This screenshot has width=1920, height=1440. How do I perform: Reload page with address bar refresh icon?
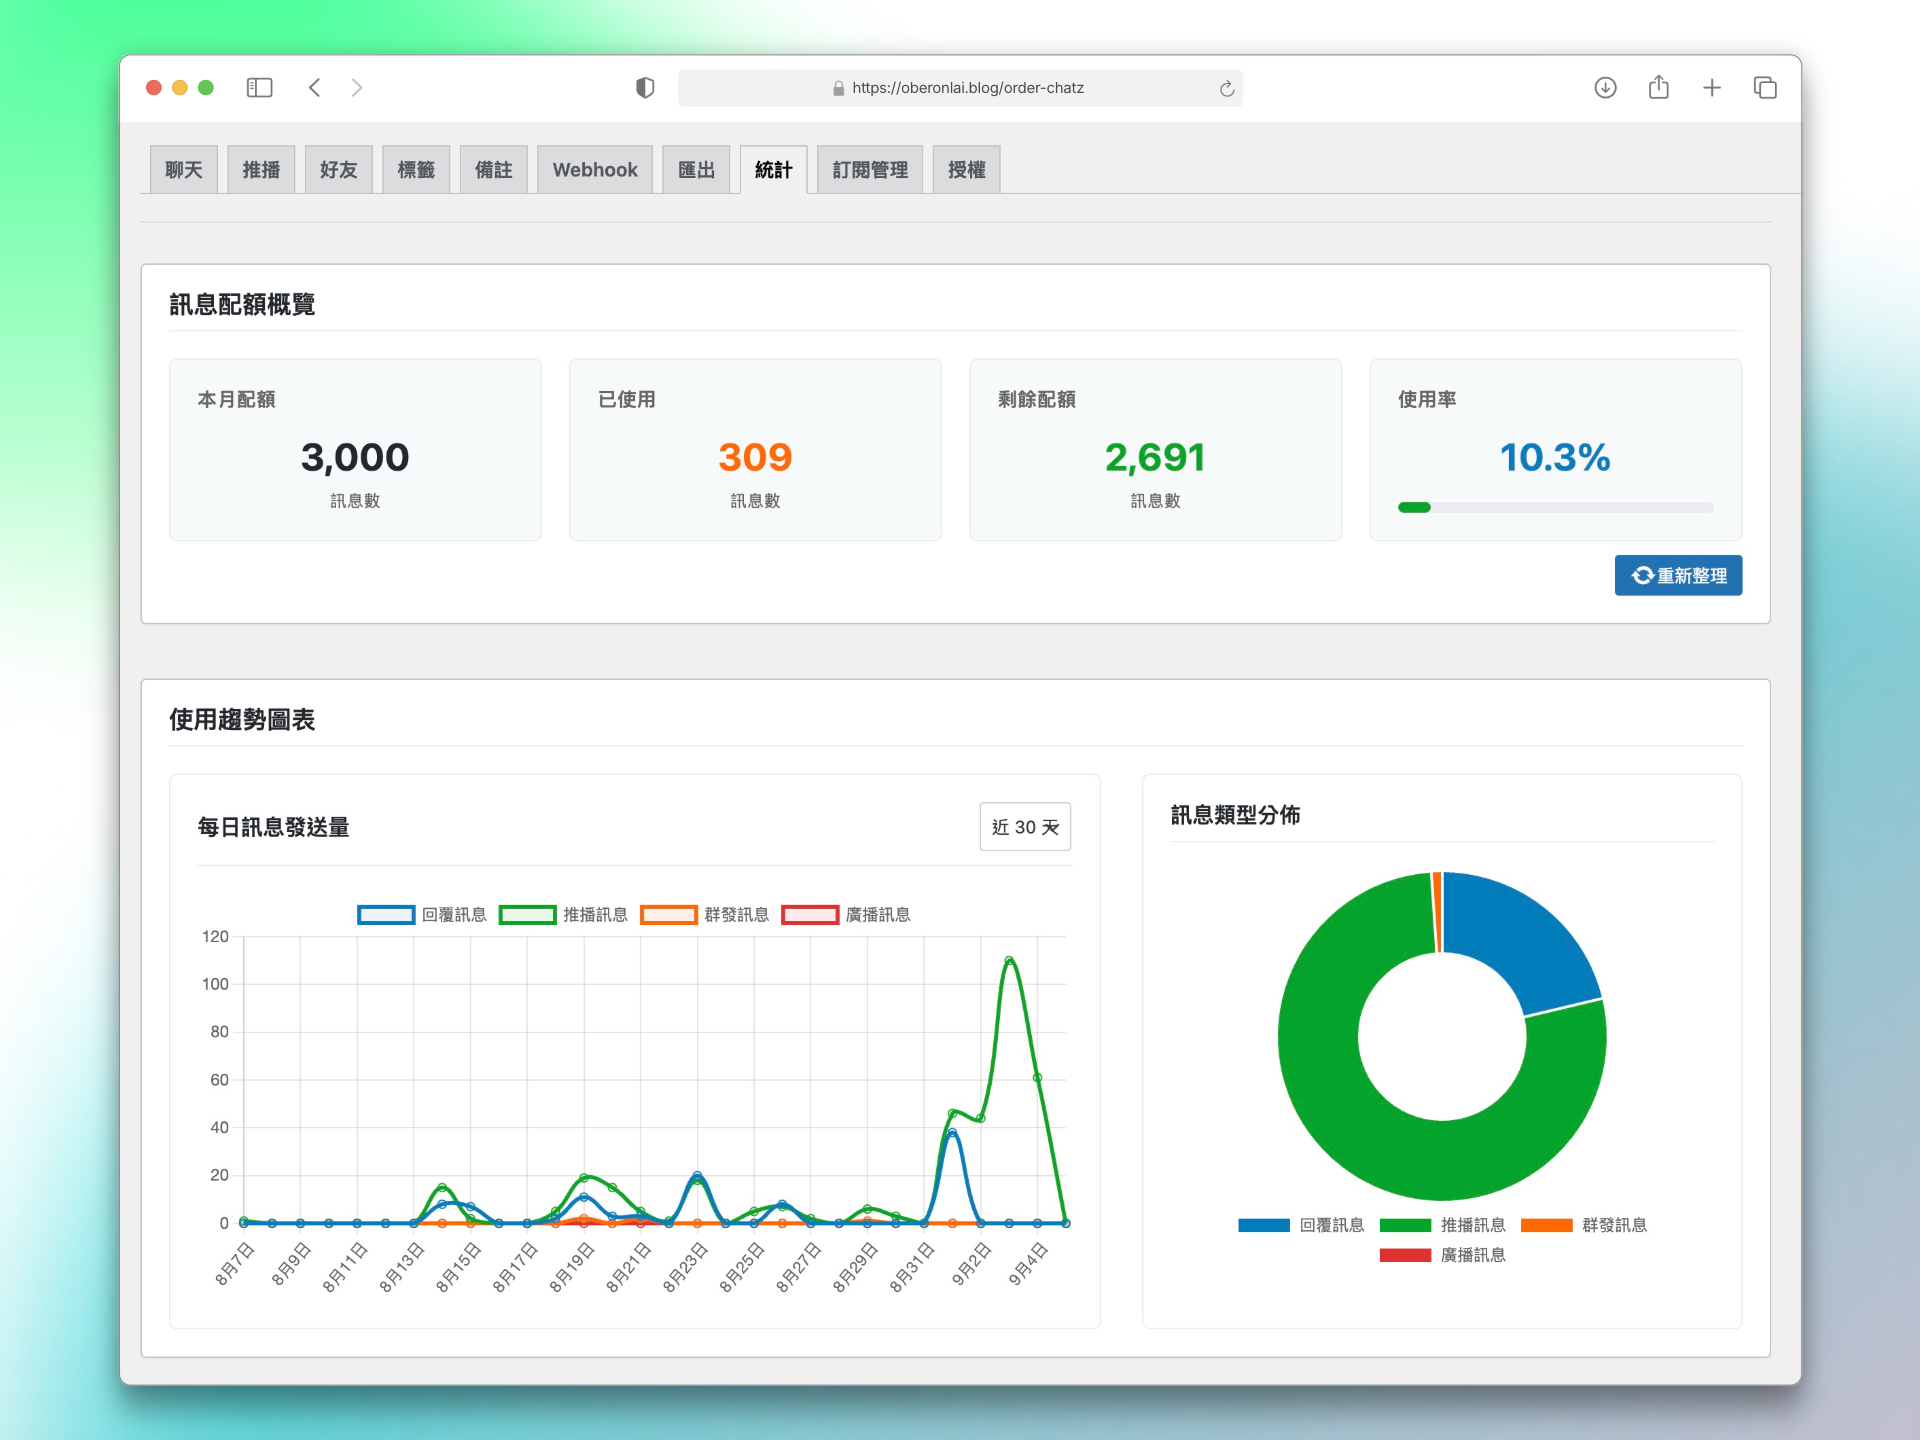click(x=1226, y=89)
